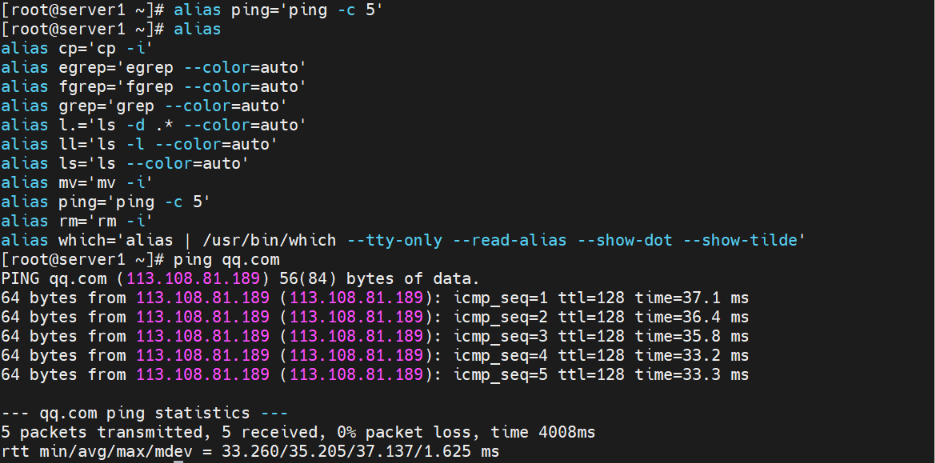
Task: Click the qq.com ping statistics heading
Action: [144, 412]
